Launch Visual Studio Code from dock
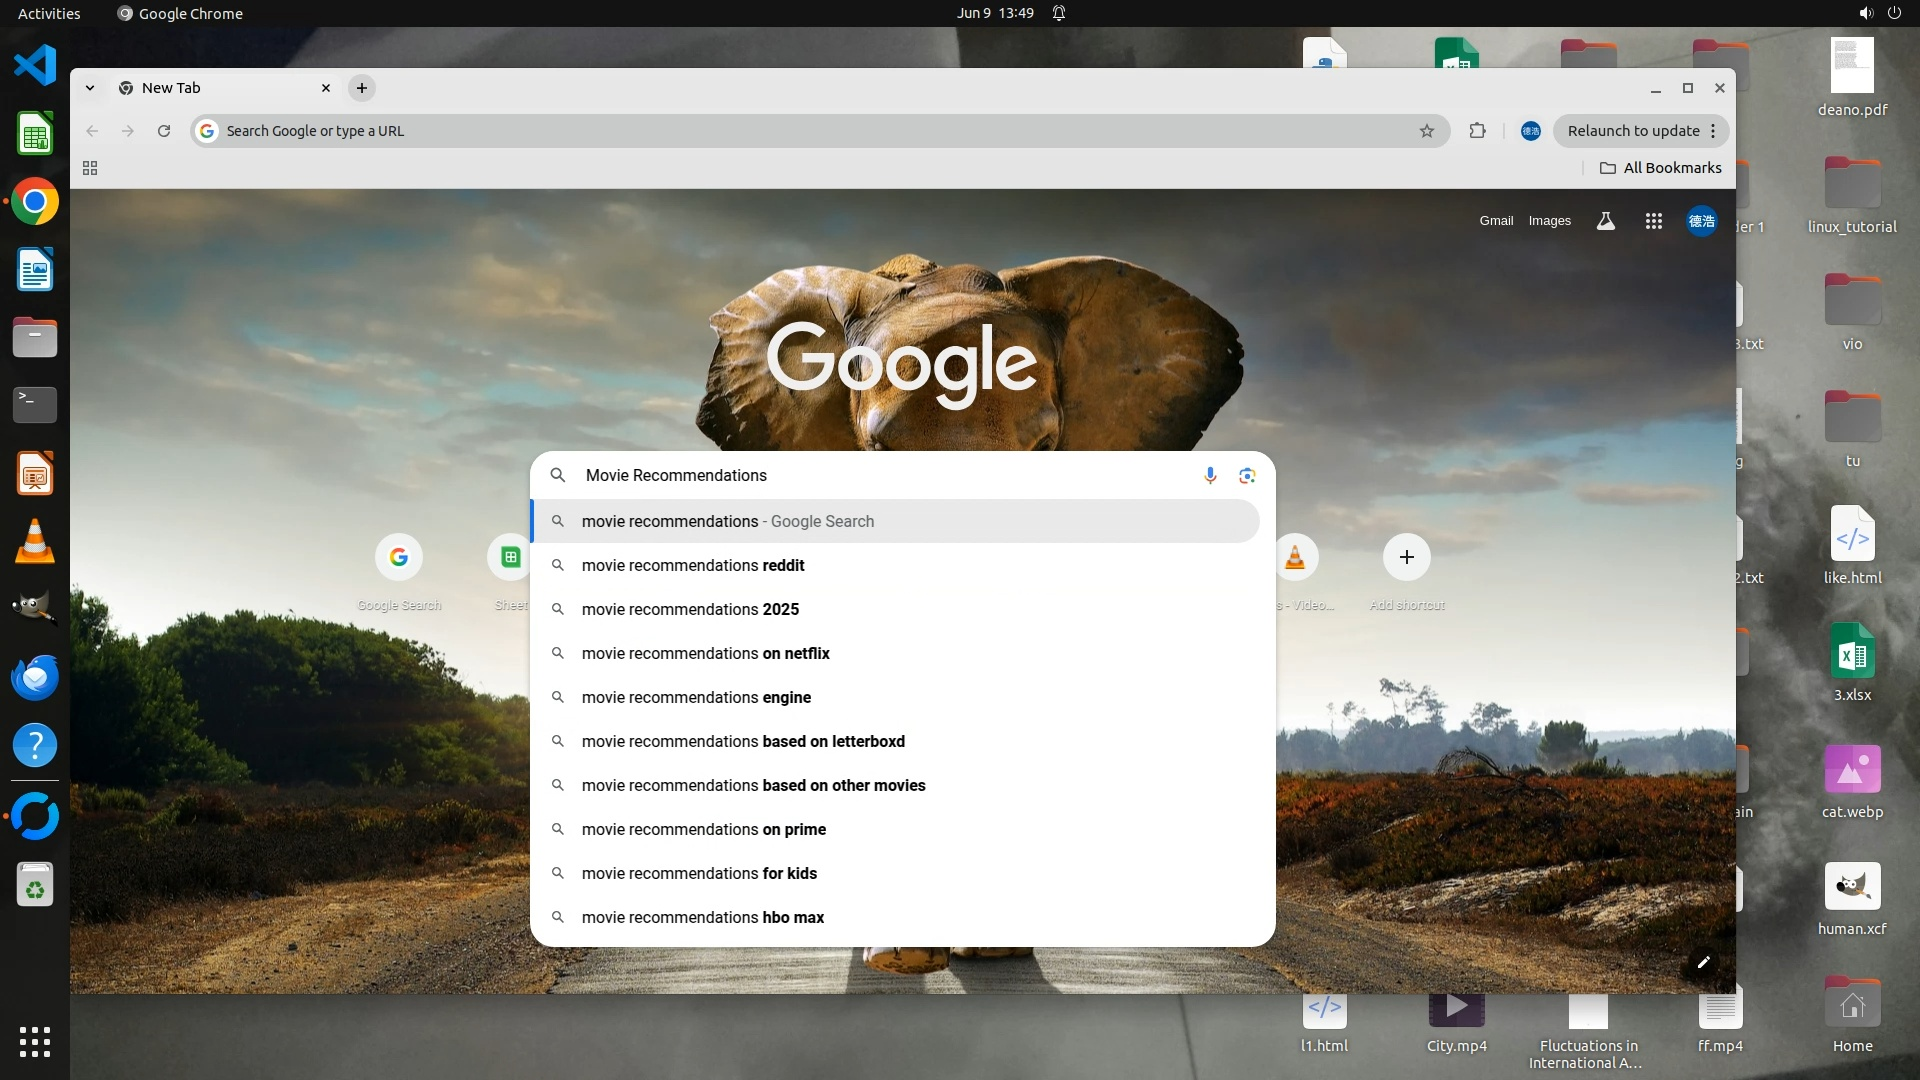The width and height of the screenshot is (1920, 1080). pos(35,65)
